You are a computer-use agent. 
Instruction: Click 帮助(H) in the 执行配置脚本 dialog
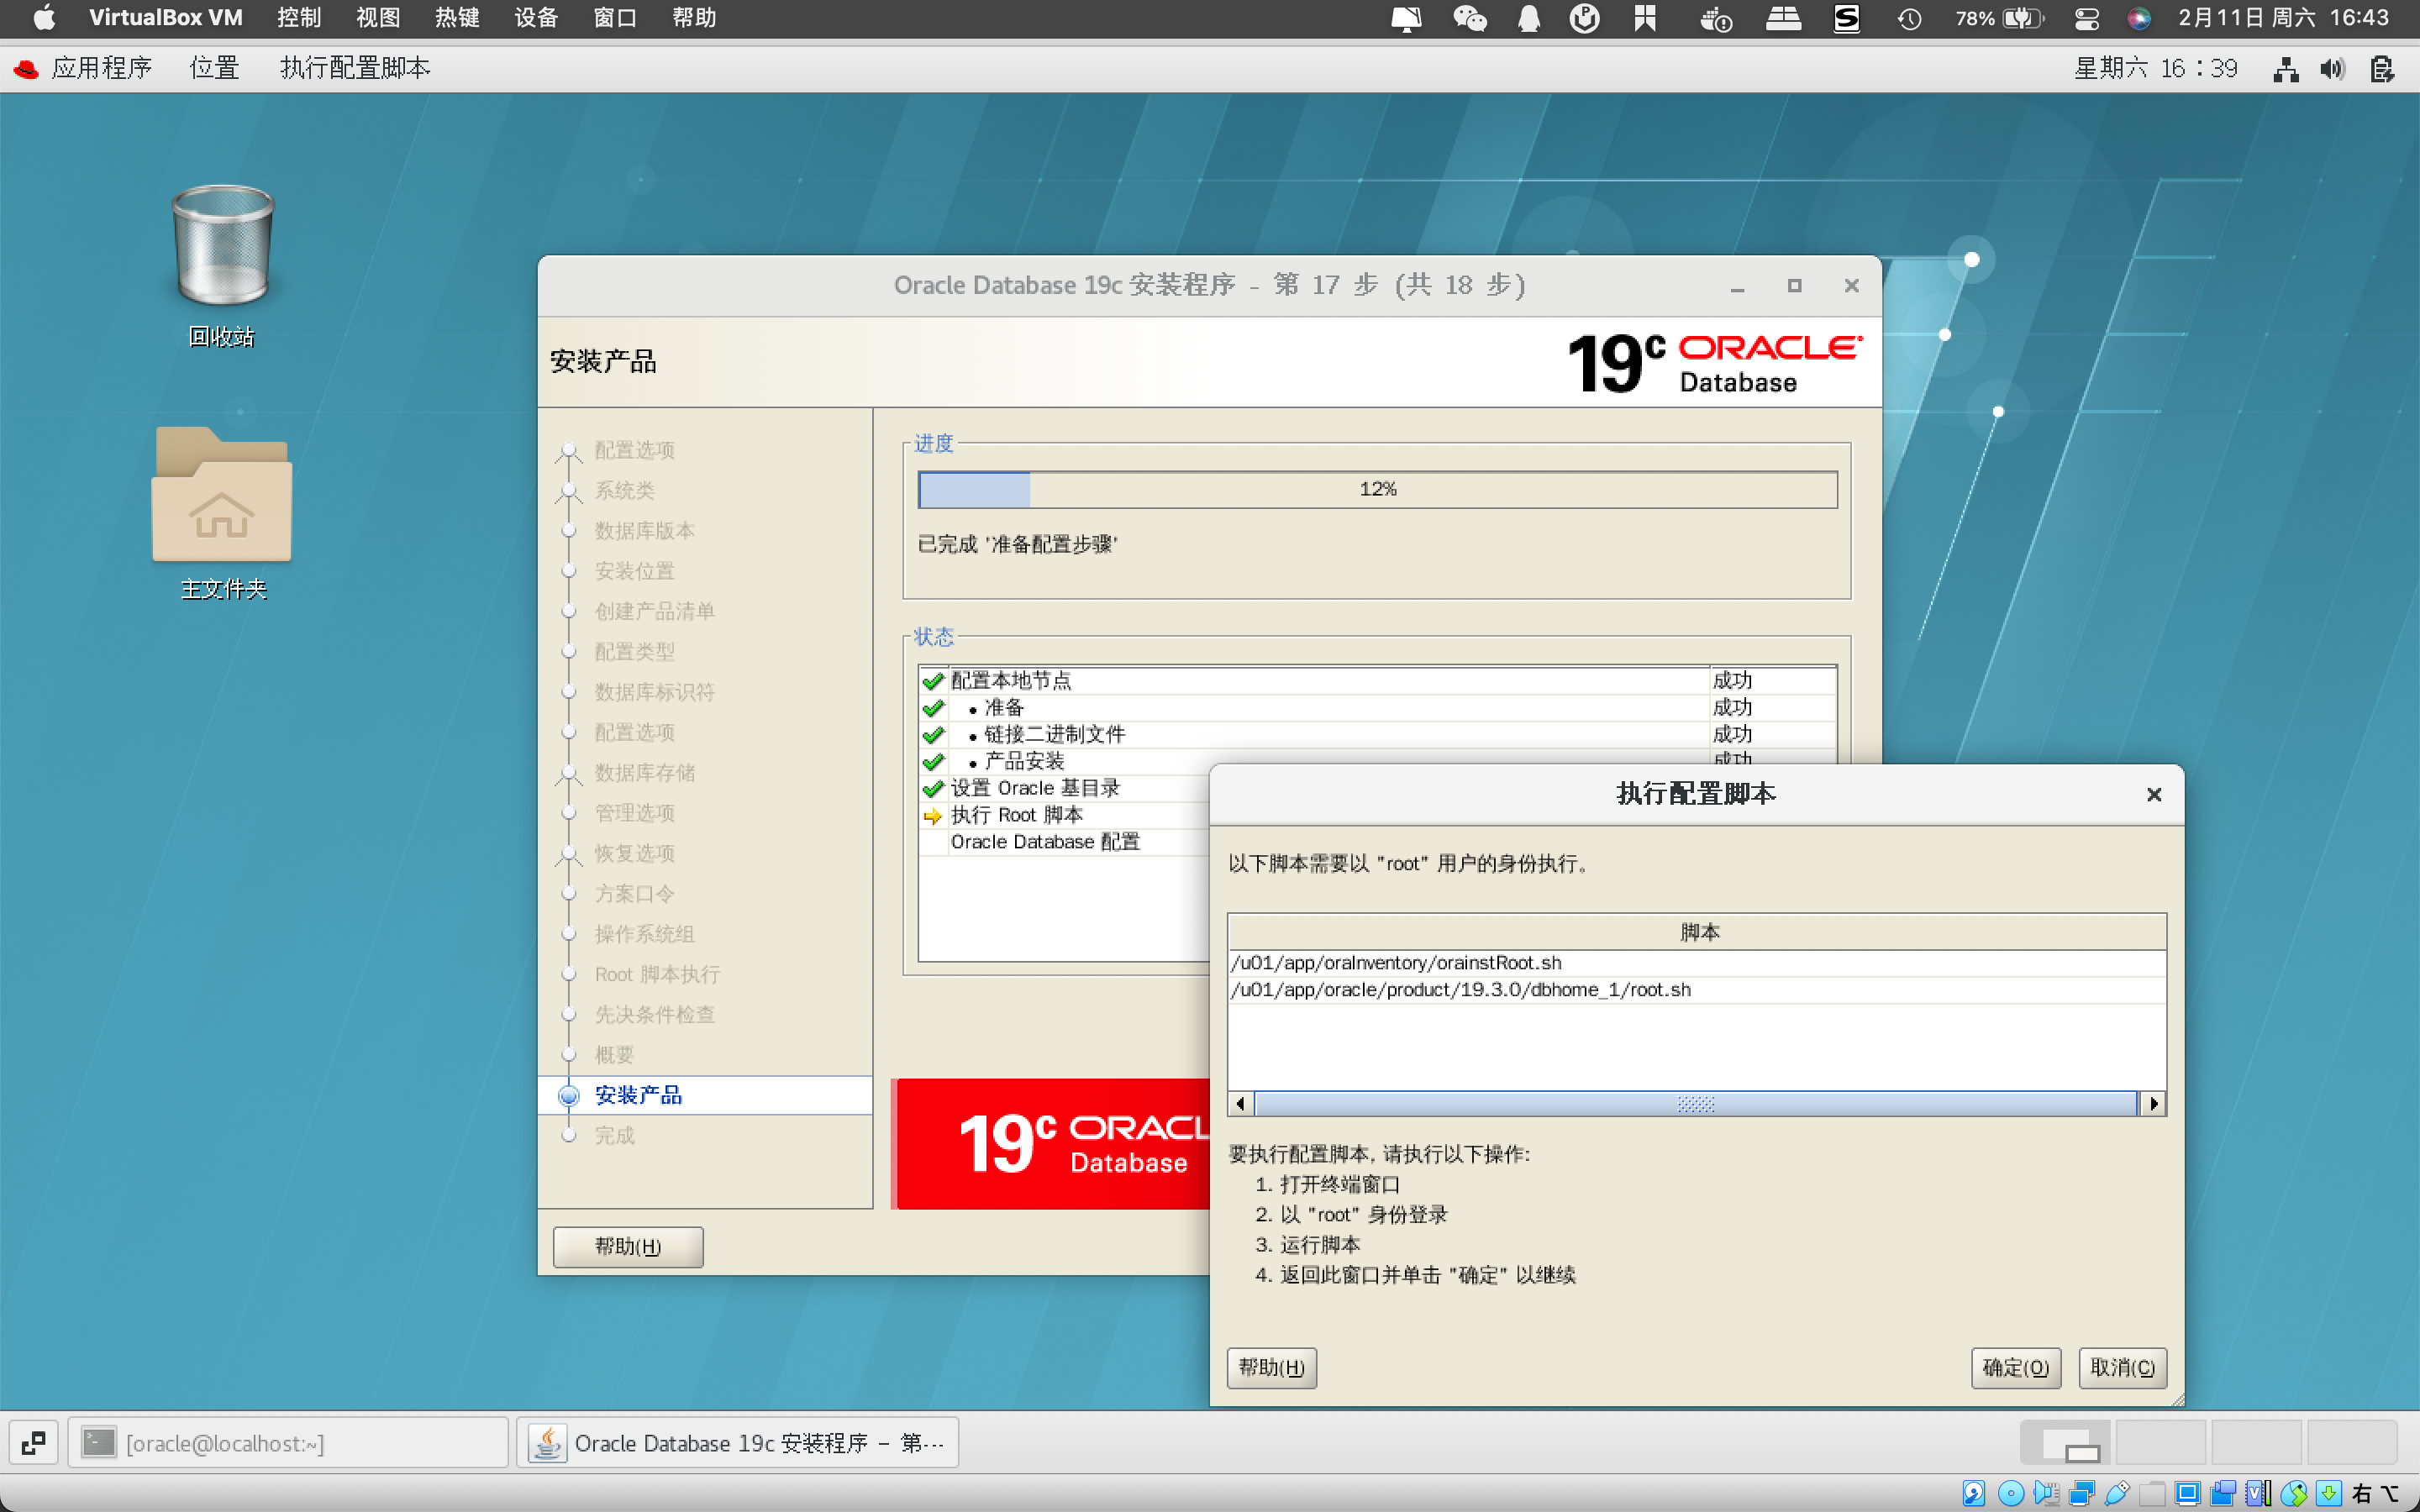[x=1271, y=1367]
